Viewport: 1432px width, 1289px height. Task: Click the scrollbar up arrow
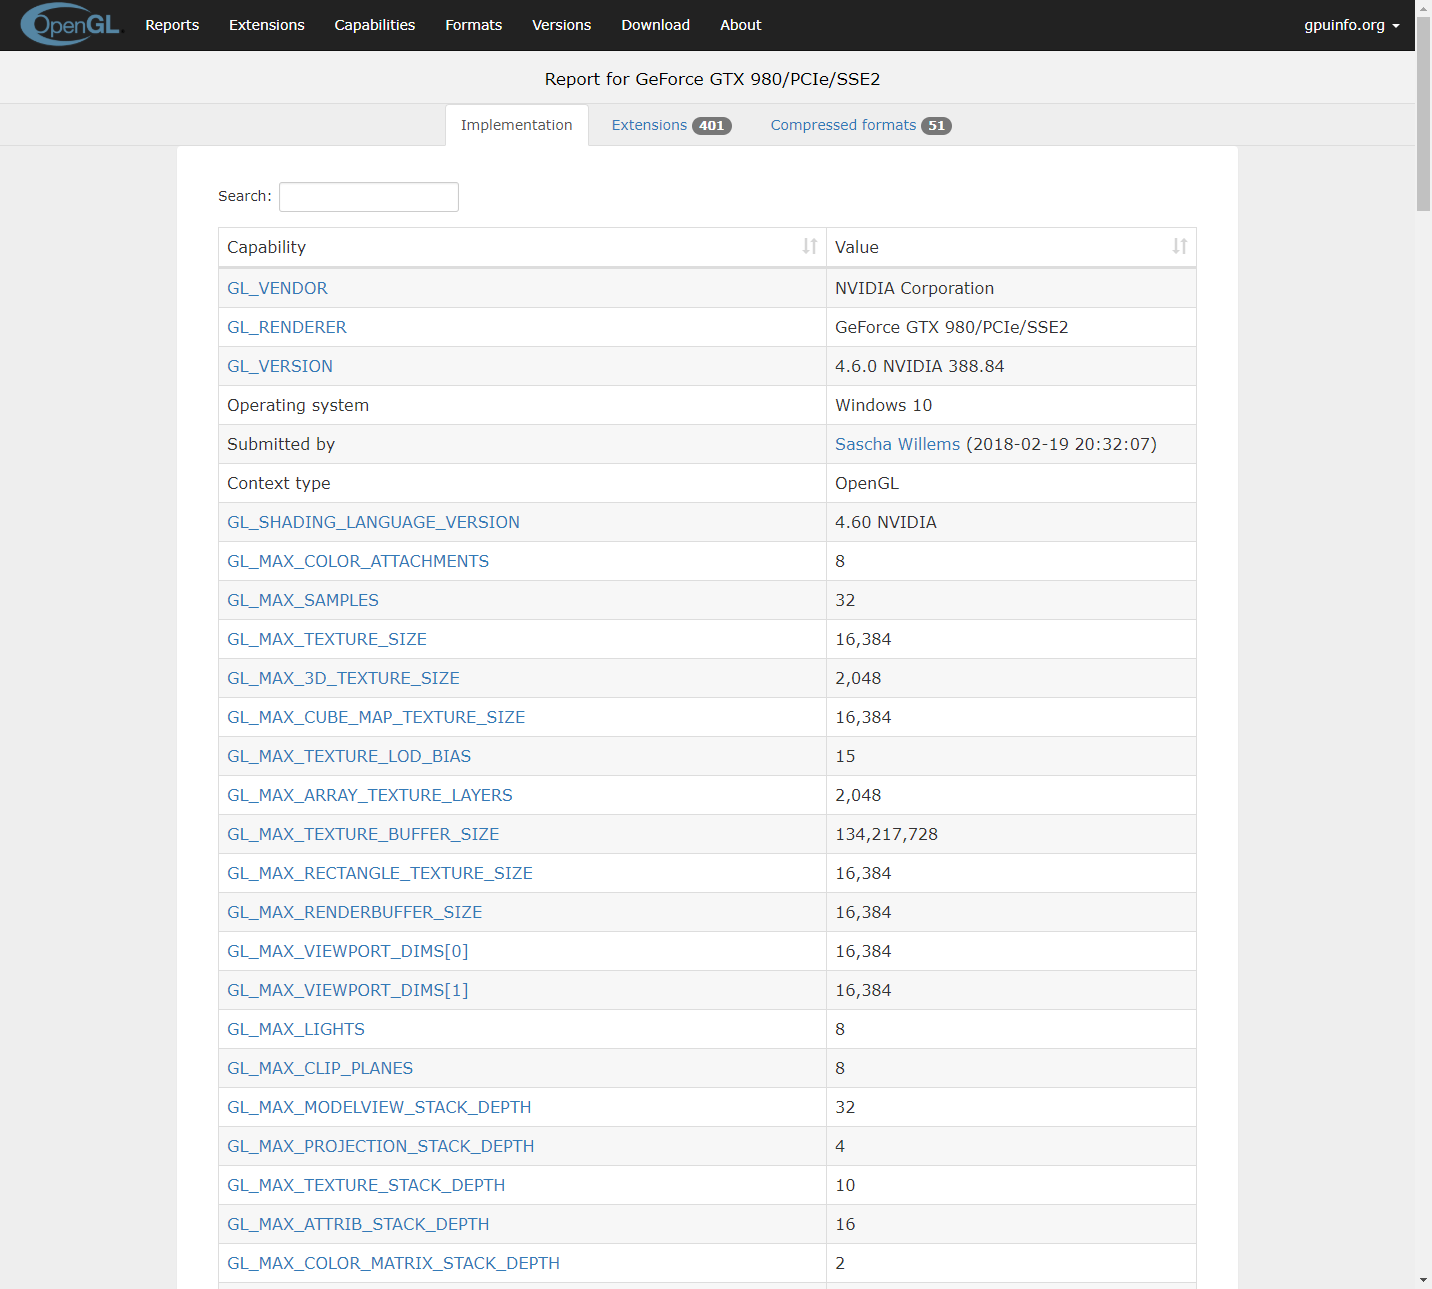pyautogui.click(x=1423, y=7)
